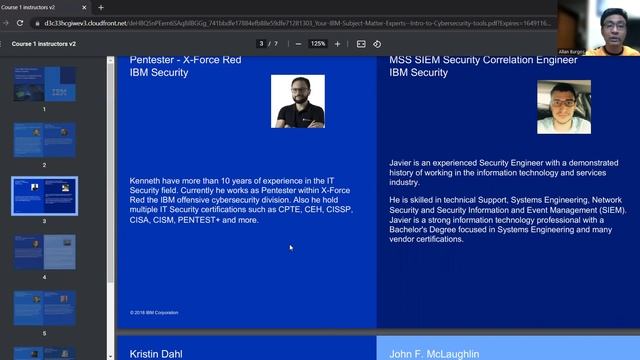Open page 5 thumbnail
640x360 pixels.
coord(44,308)
